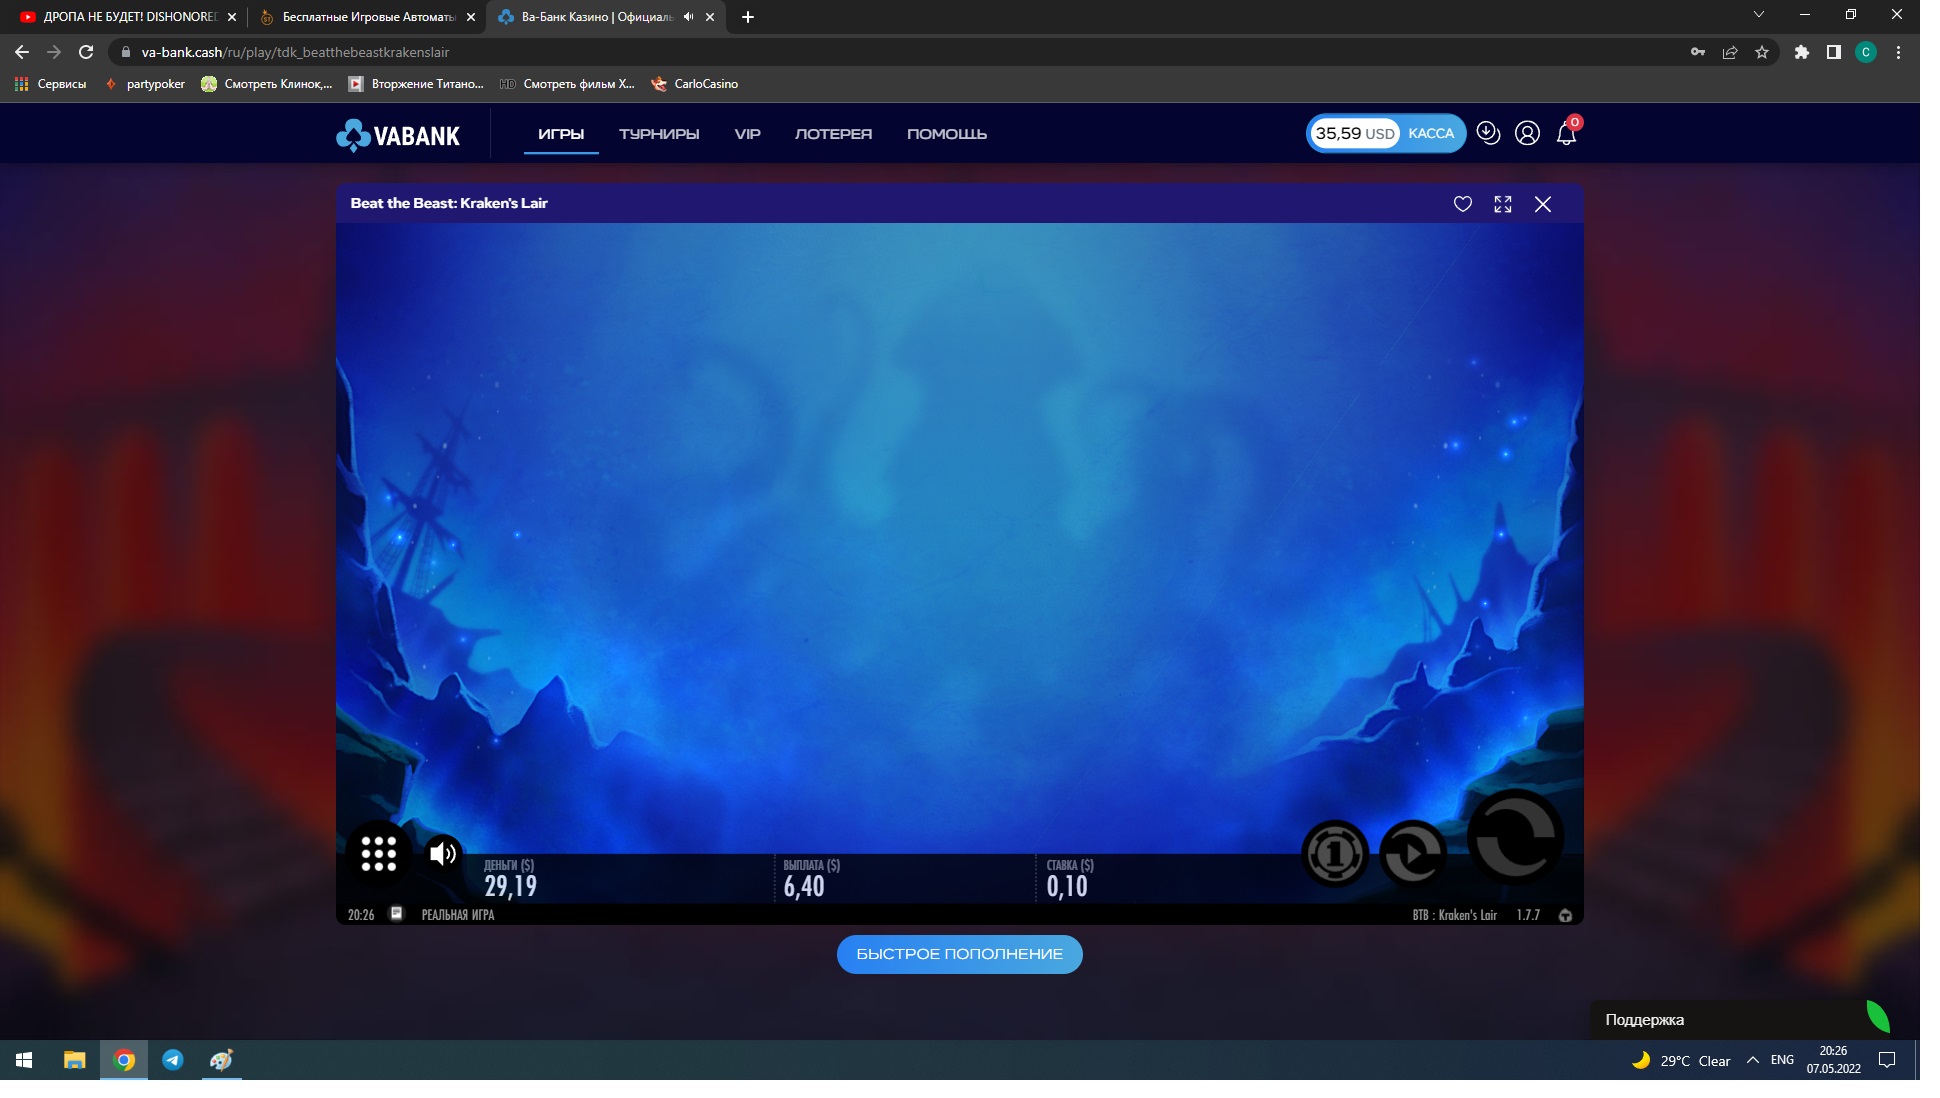Click БЫСТРОЕ ПОПОЛНЕНИЕ button
The width and height of the screenshot is (1940, 1098).
coord(959,954)
